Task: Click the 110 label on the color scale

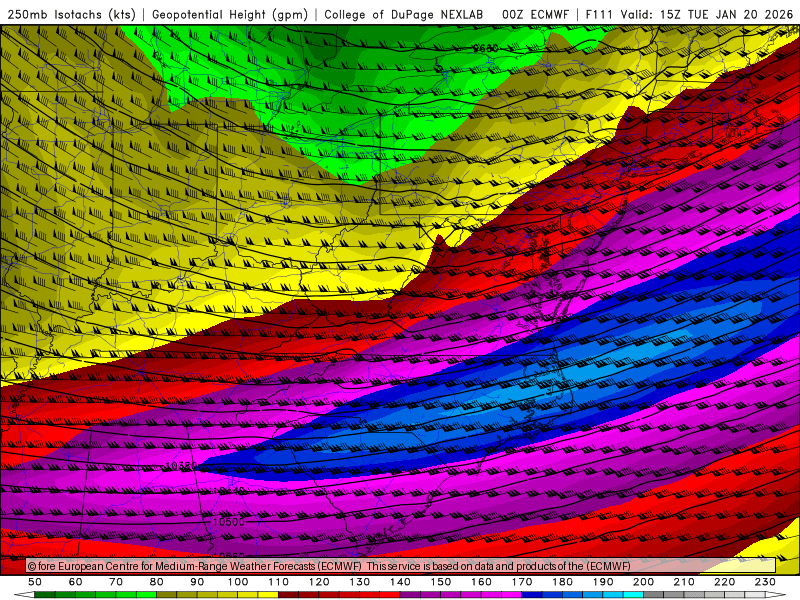Action: [278, 582]
